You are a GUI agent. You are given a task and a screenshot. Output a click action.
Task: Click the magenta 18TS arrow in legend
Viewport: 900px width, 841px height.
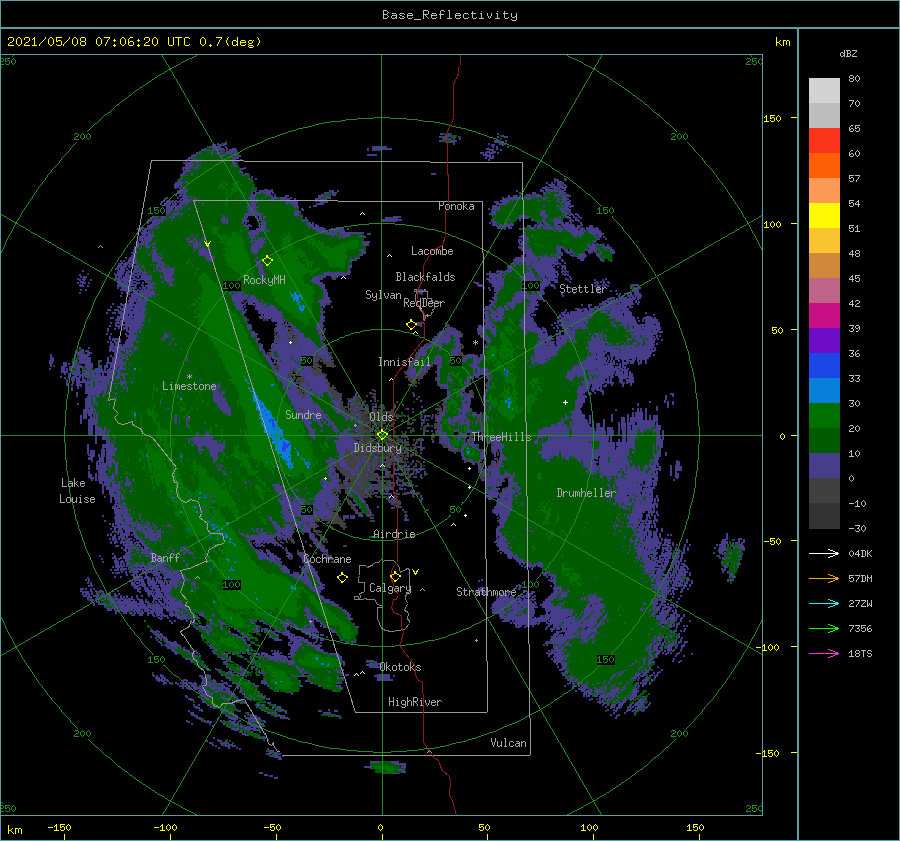pyautogui.click(x=824, y=653)
